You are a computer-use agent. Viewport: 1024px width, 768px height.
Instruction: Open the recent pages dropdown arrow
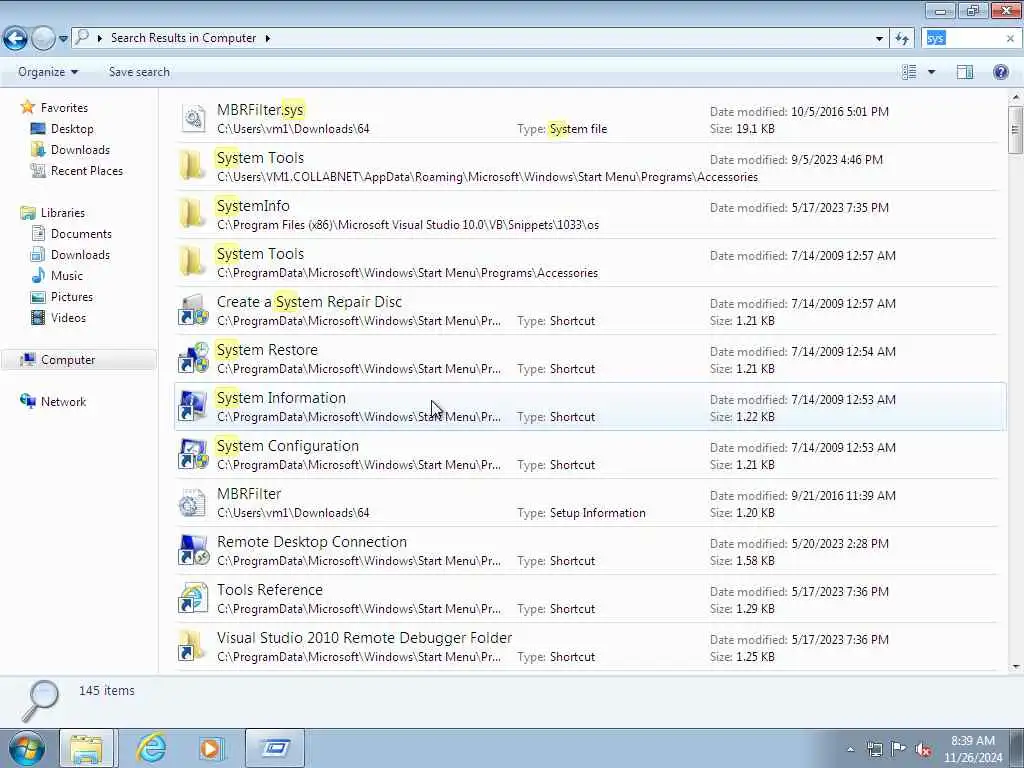63,39
